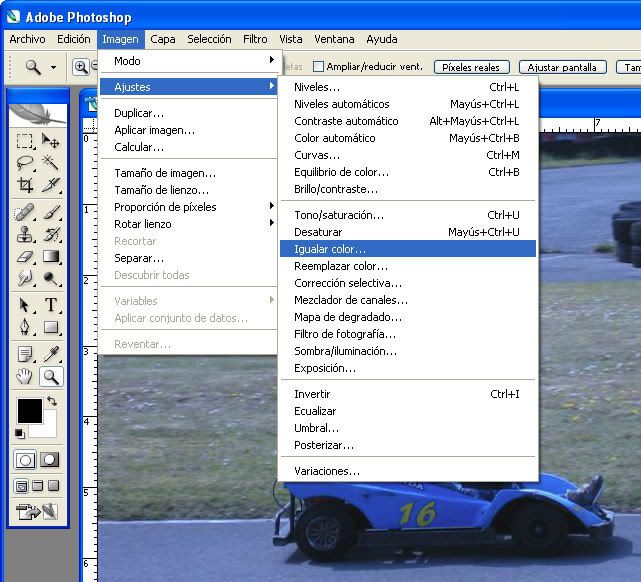Select the Pen tool
The image size is (641, 582).
click(25, 327)
